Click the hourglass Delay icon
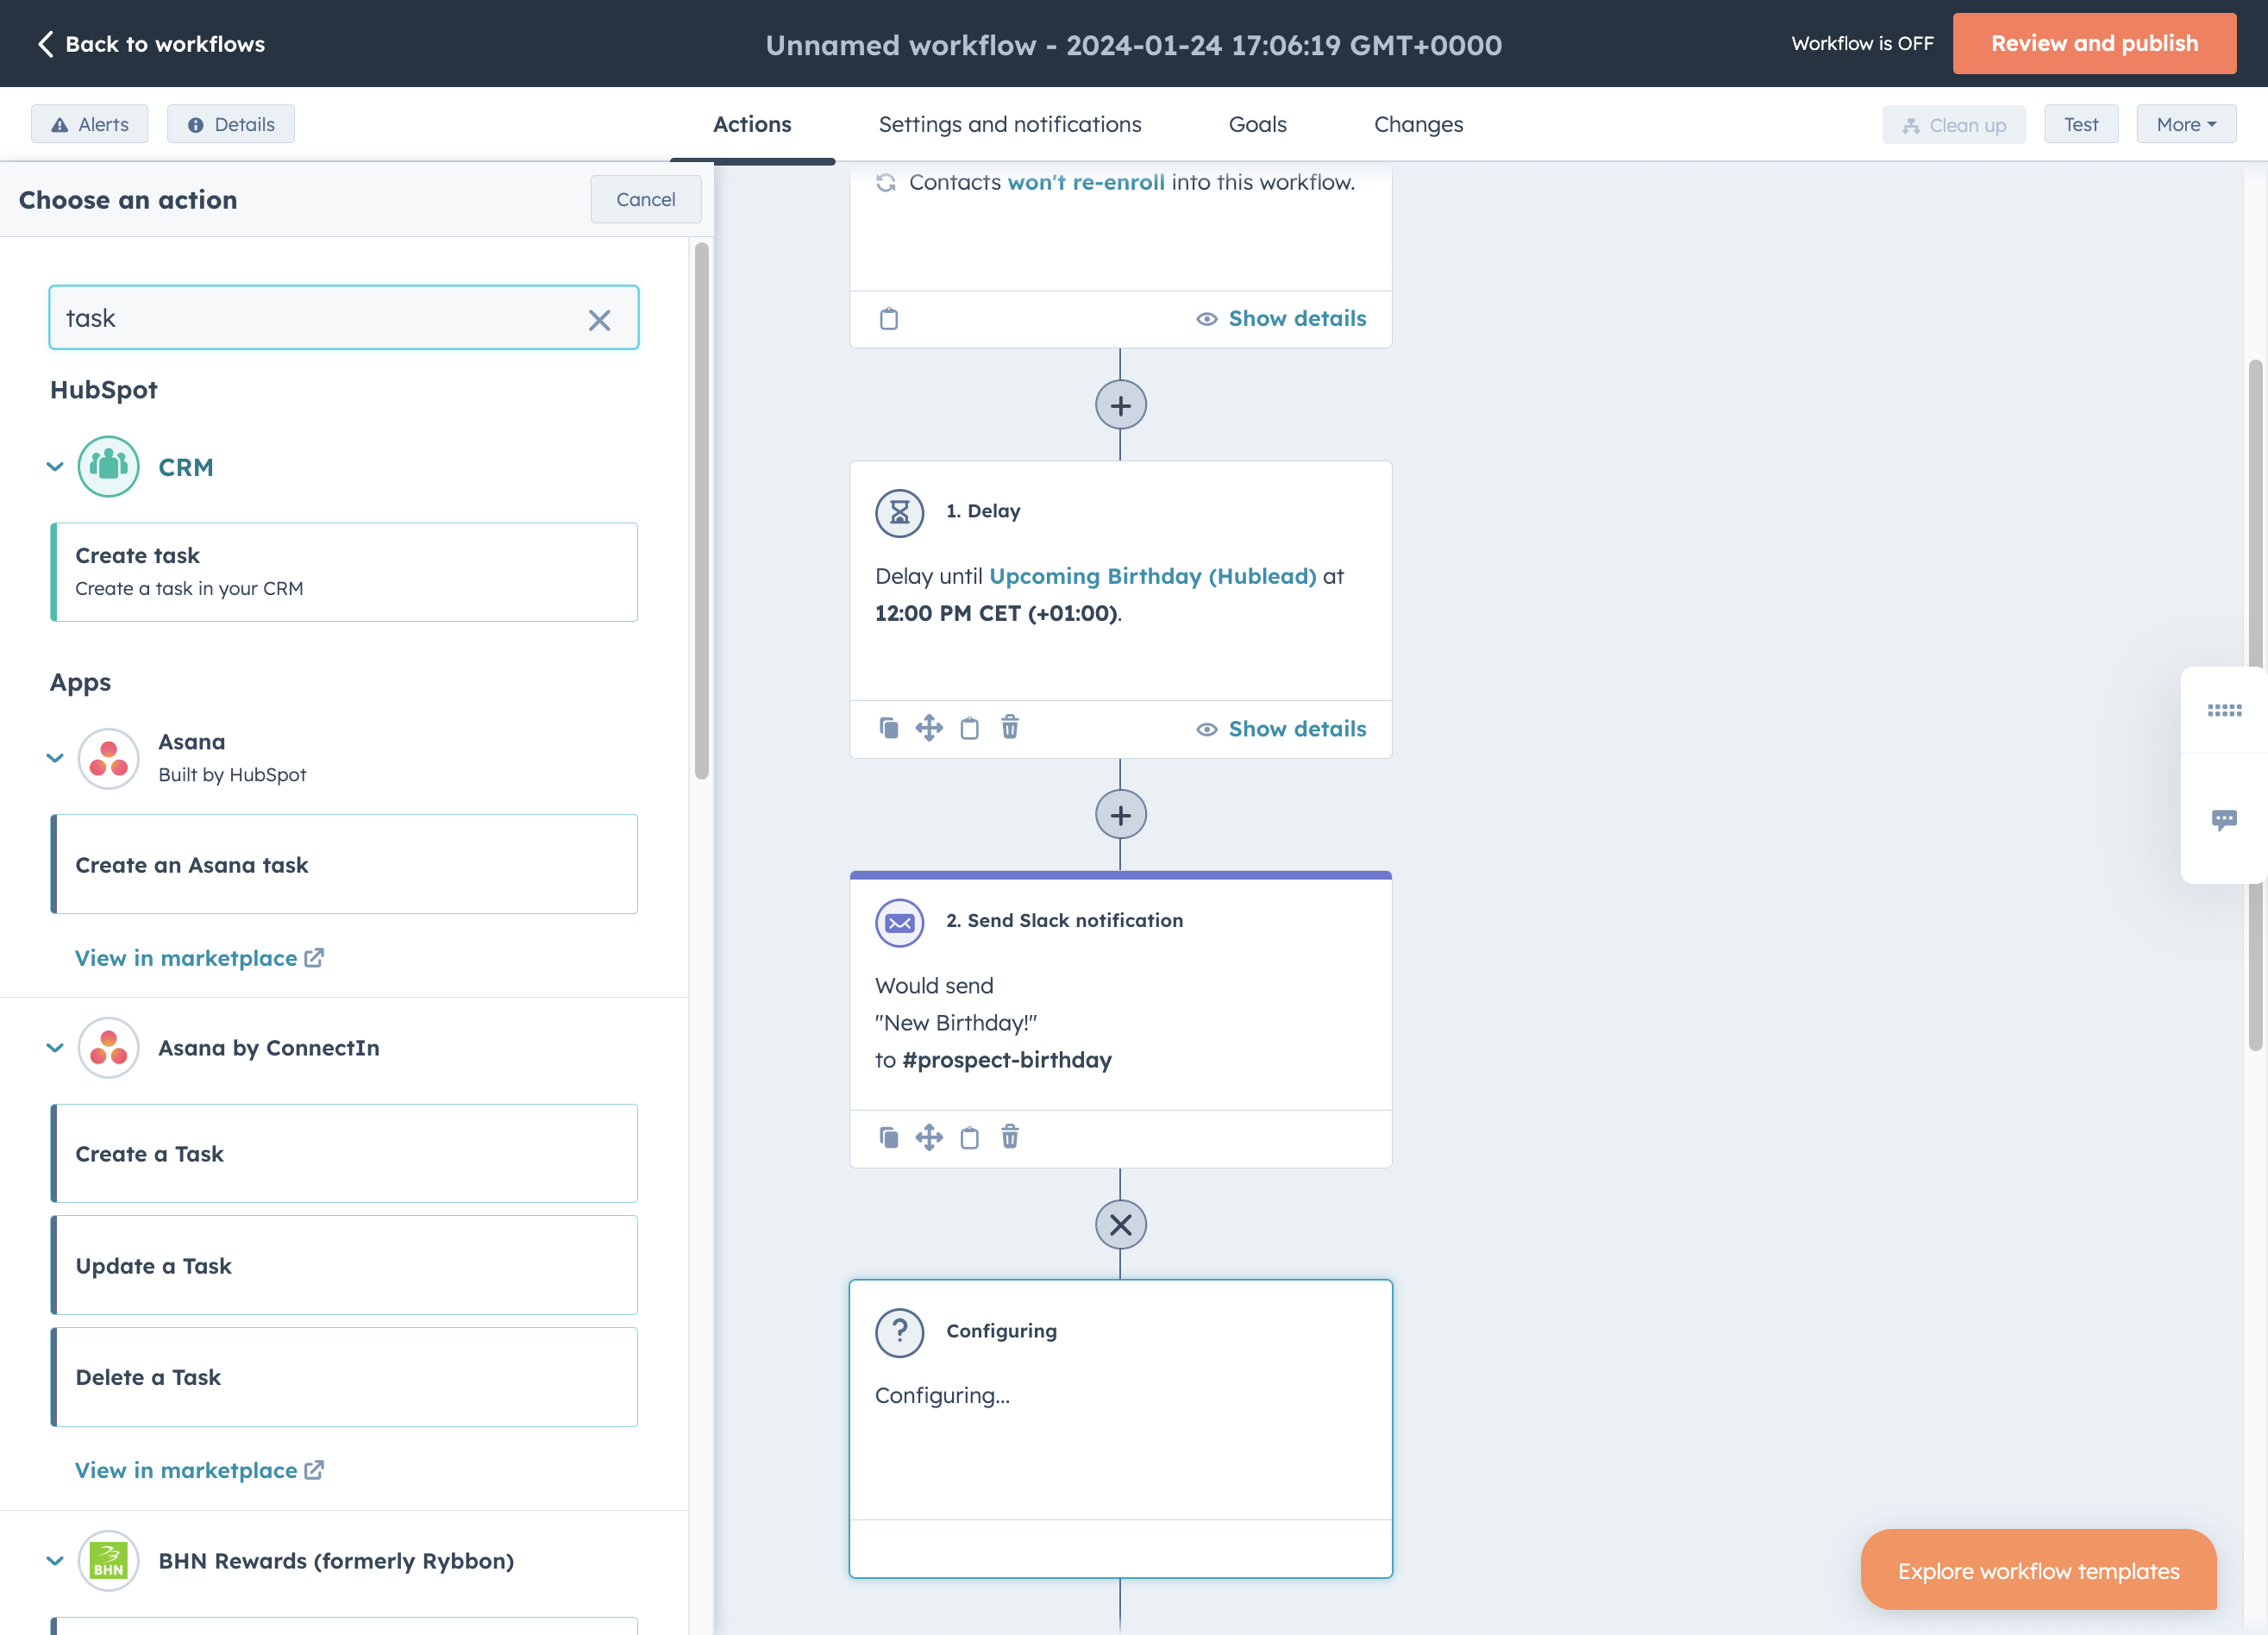2268x1635 pixels. pos(900,513)
